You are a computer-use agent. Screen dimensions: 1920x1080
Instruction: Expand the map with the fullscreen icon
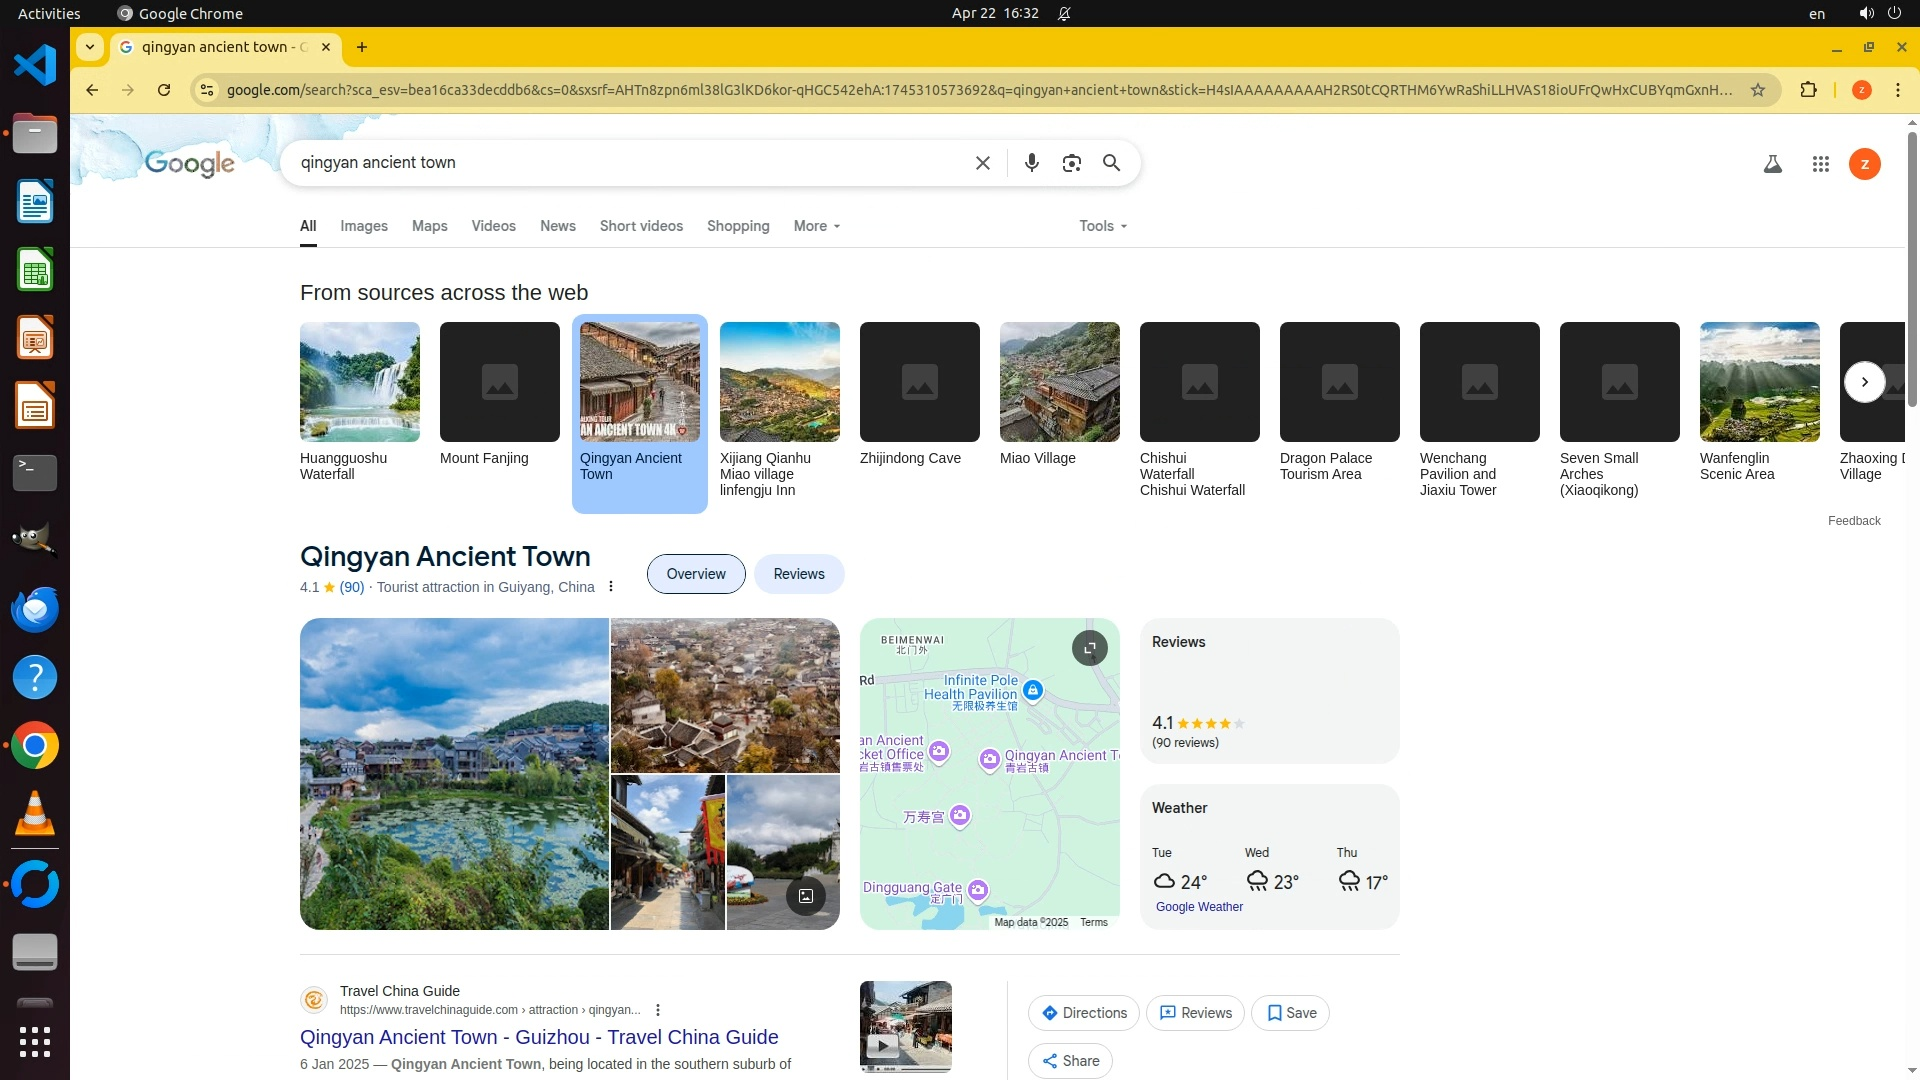(1089, 648)
